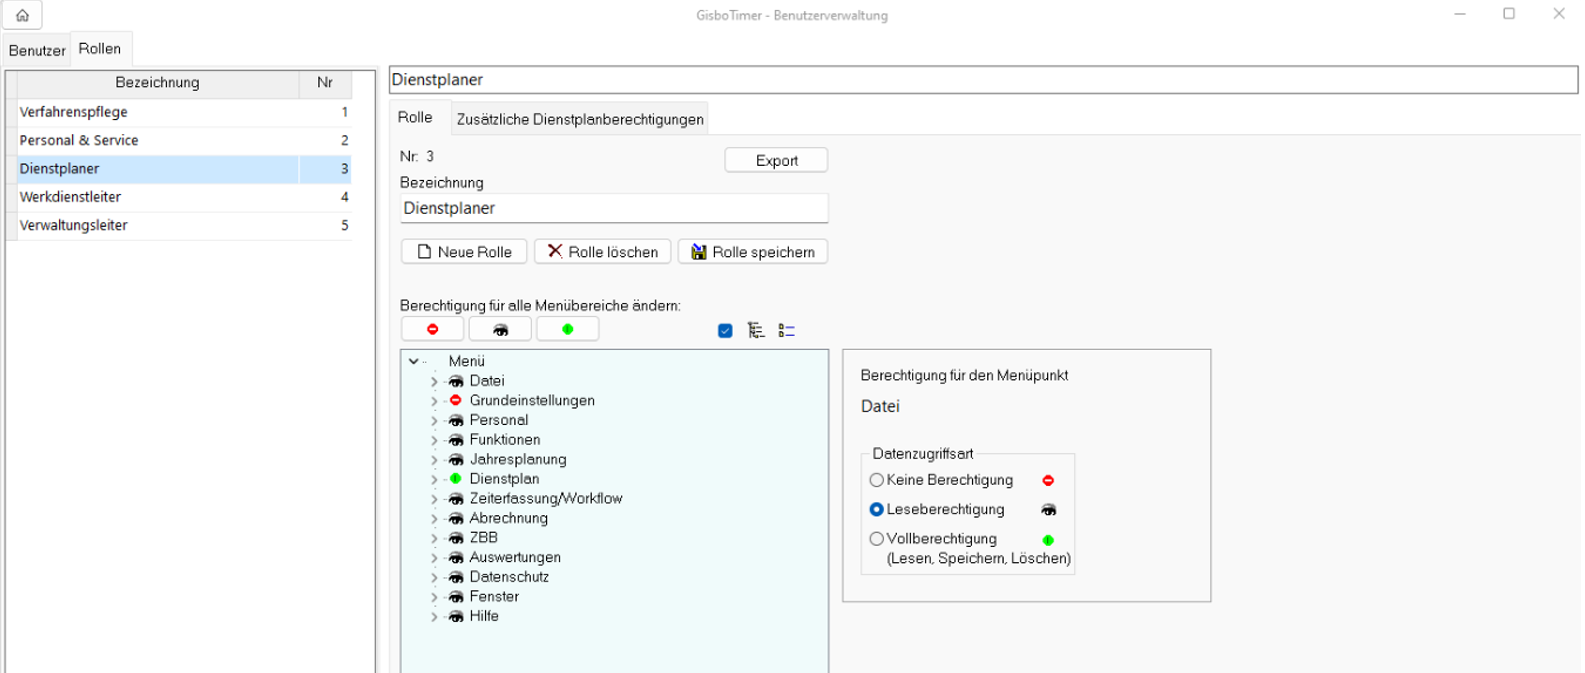The width and height of the screenshot is (1585, 673).
Task: Click the tree structure view icon
Action: (756, 330)
